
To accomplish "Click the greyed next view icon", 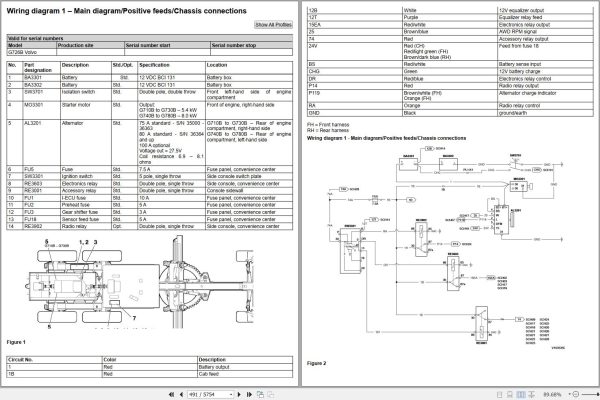I will [271, 394].
